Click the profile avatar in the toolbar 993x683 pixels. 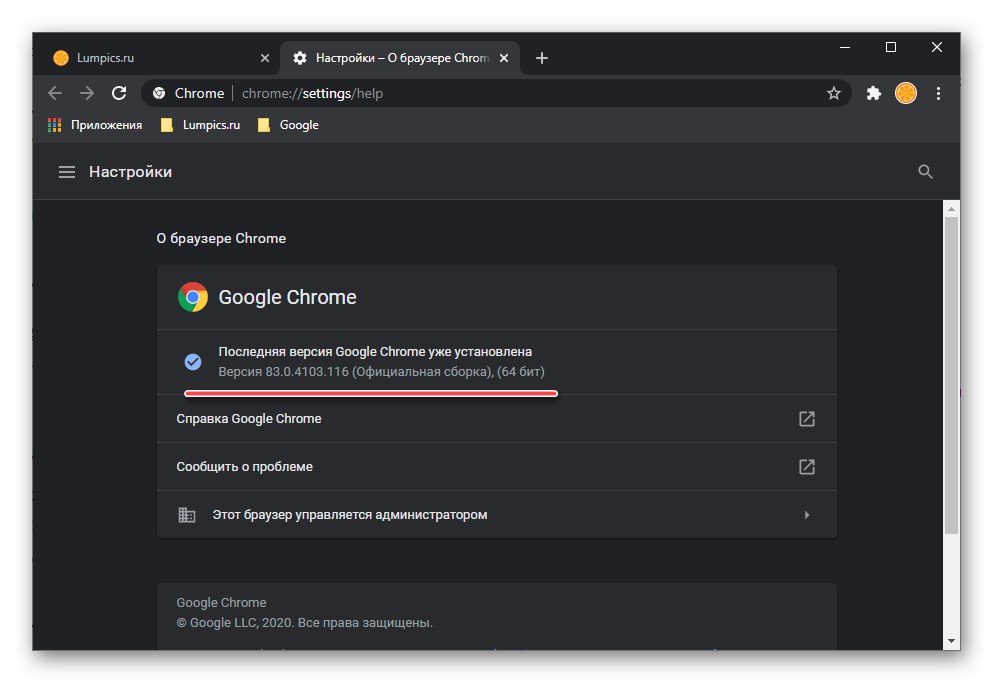tap(905, 93)
